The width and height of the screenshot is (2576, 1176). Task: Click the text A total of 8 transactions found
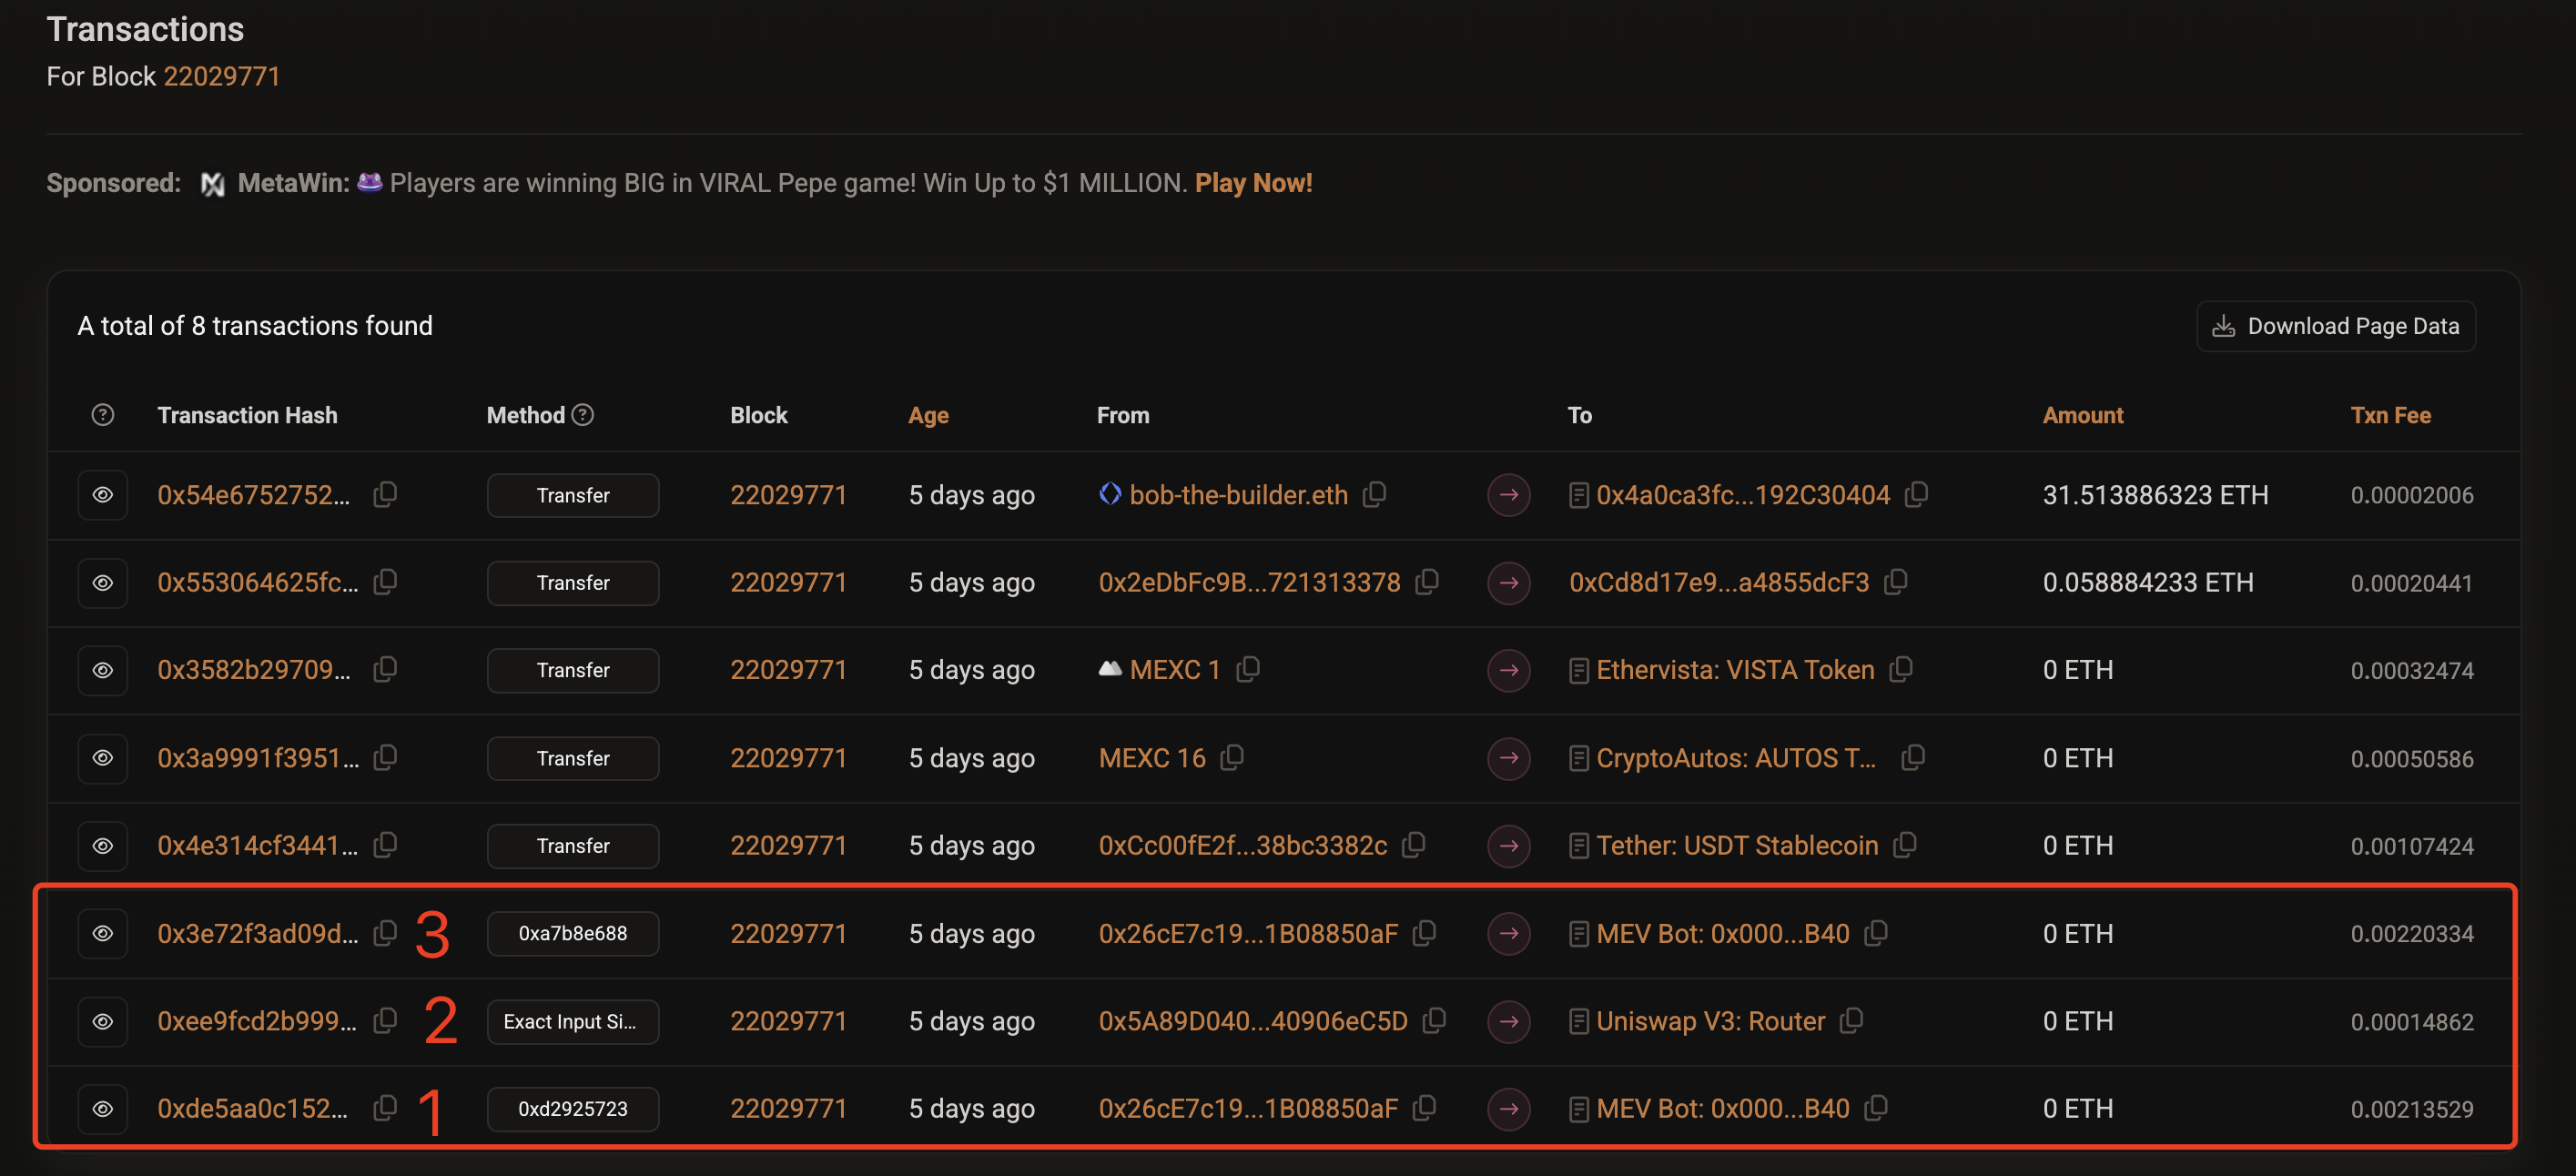[x=255, y=326]
